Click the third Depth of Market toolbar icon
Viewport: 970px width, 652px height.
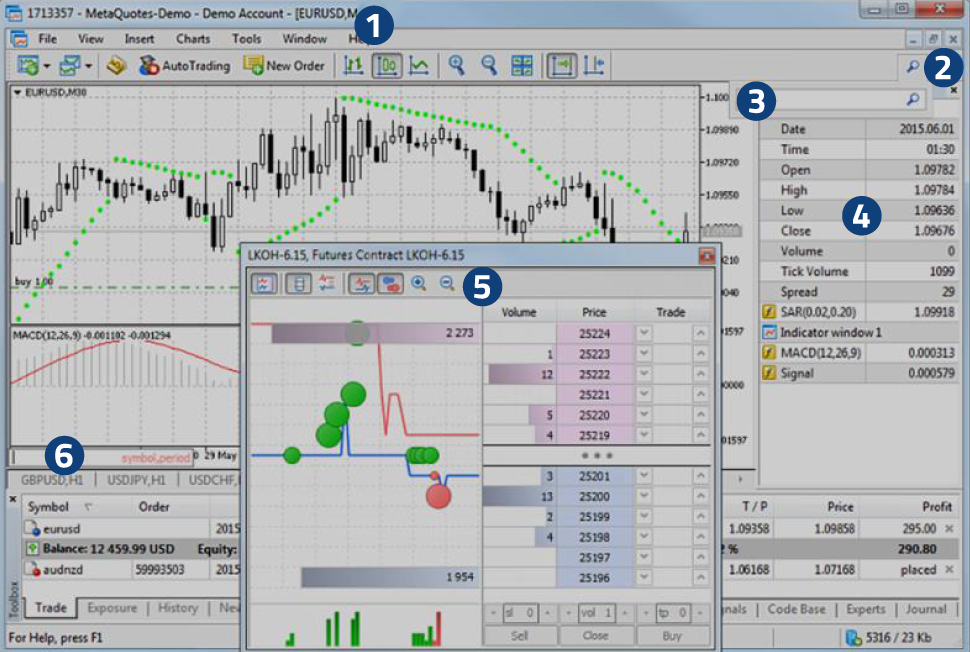326,283
